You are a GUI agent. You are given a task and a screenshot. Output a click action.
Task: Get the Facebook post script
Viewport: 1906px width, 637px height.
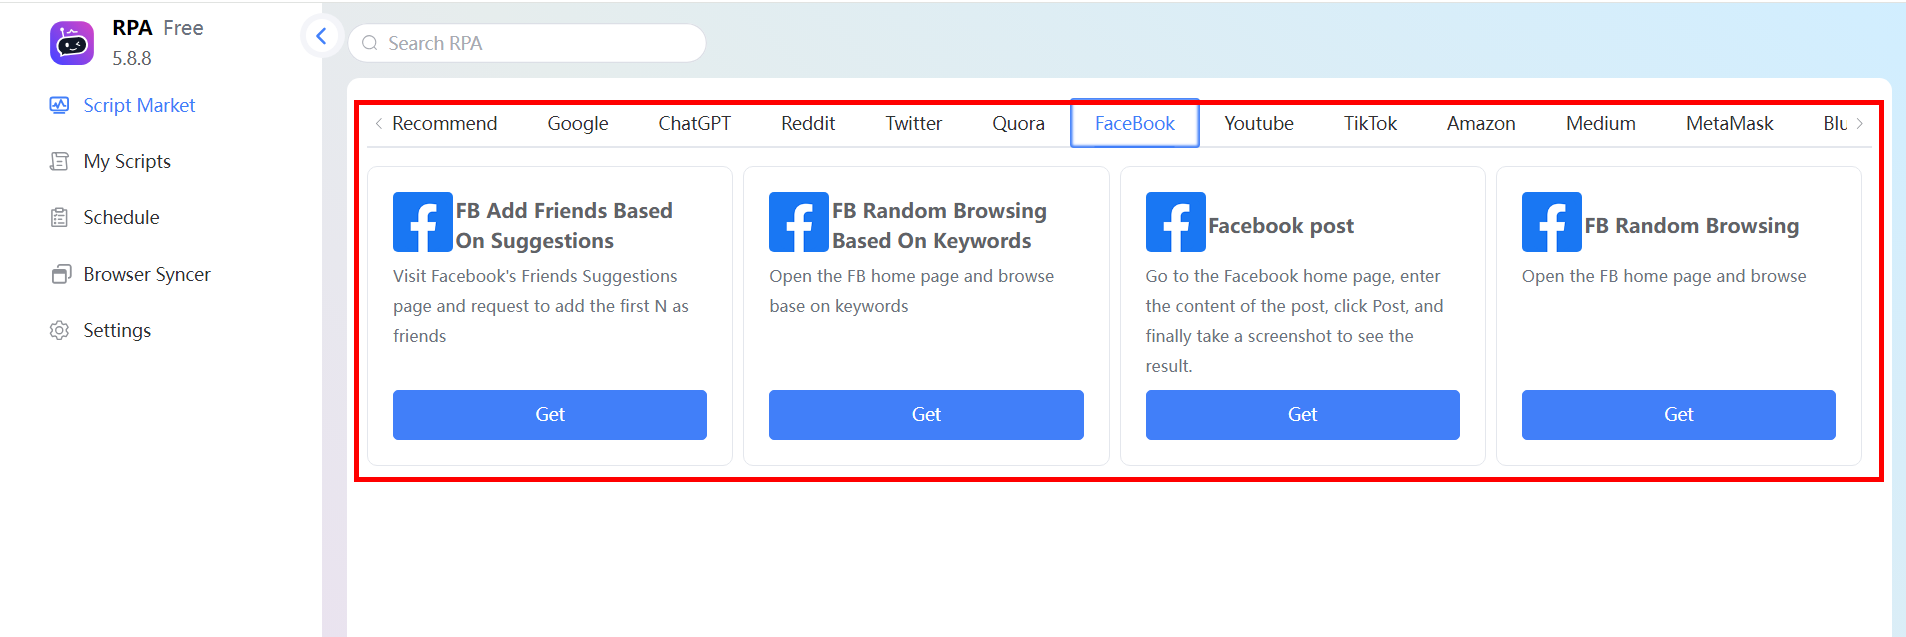coord(1302,414)
